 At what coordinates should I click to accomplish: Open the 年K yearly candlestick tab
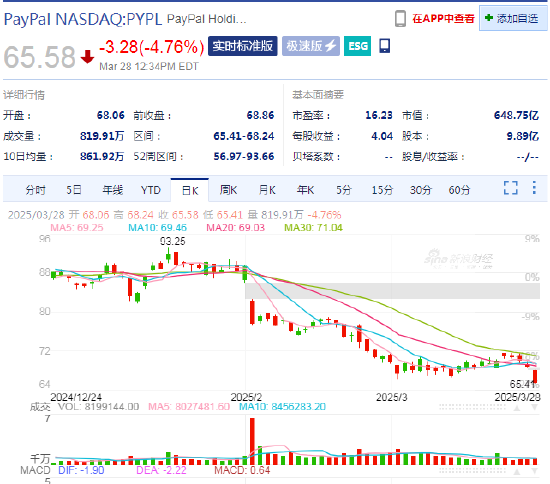pos(306,190)
